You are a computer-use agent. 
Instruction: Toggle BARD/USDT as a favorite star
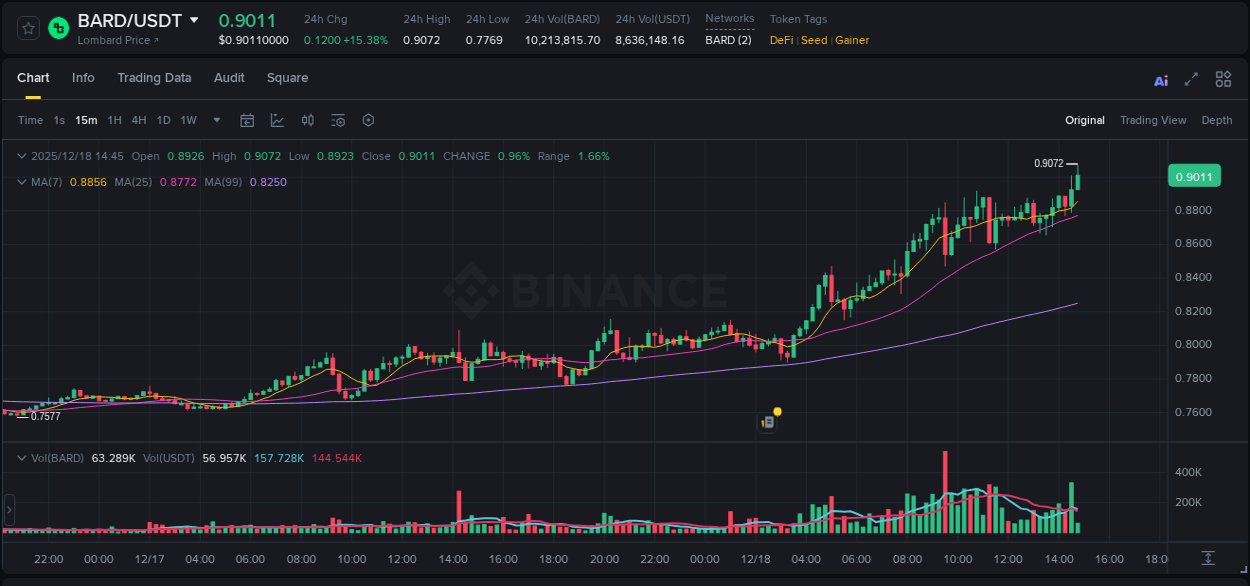pyautogui.click(x=27, y=27)
